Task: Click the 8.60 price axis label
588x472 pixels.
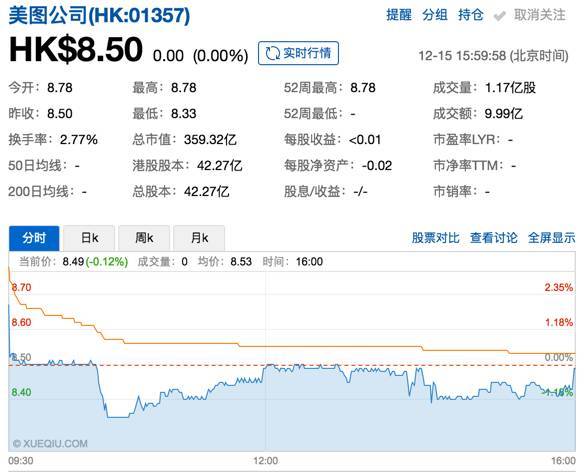Action: click(x=21, y=322)
